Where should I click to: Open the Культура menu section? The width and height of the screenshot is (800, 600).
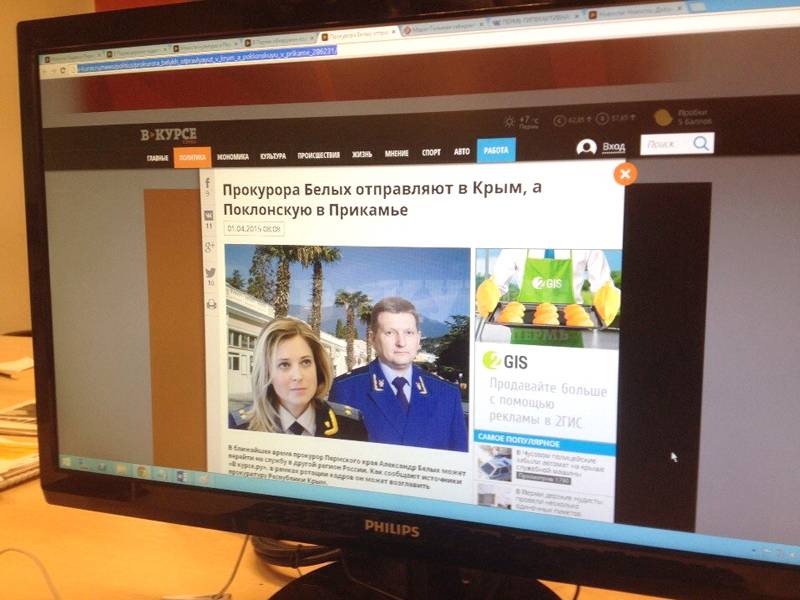coord(273,156)
